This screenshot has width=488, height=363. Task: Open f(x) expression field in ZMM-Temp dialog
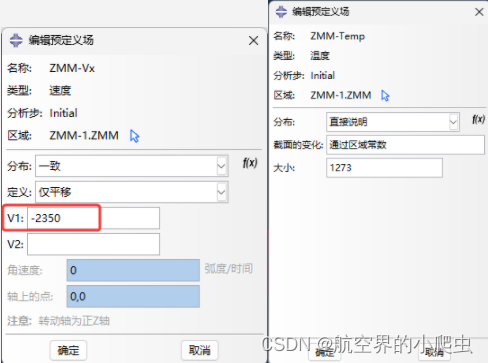(478, 119)
